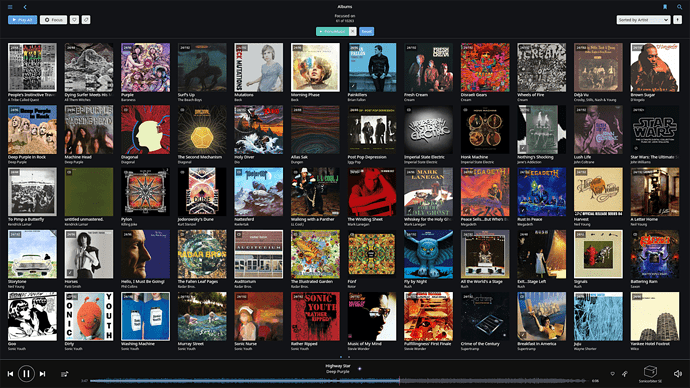690x388 pixels.
Task: Remove the active focus tag with X
Action: 352,31
